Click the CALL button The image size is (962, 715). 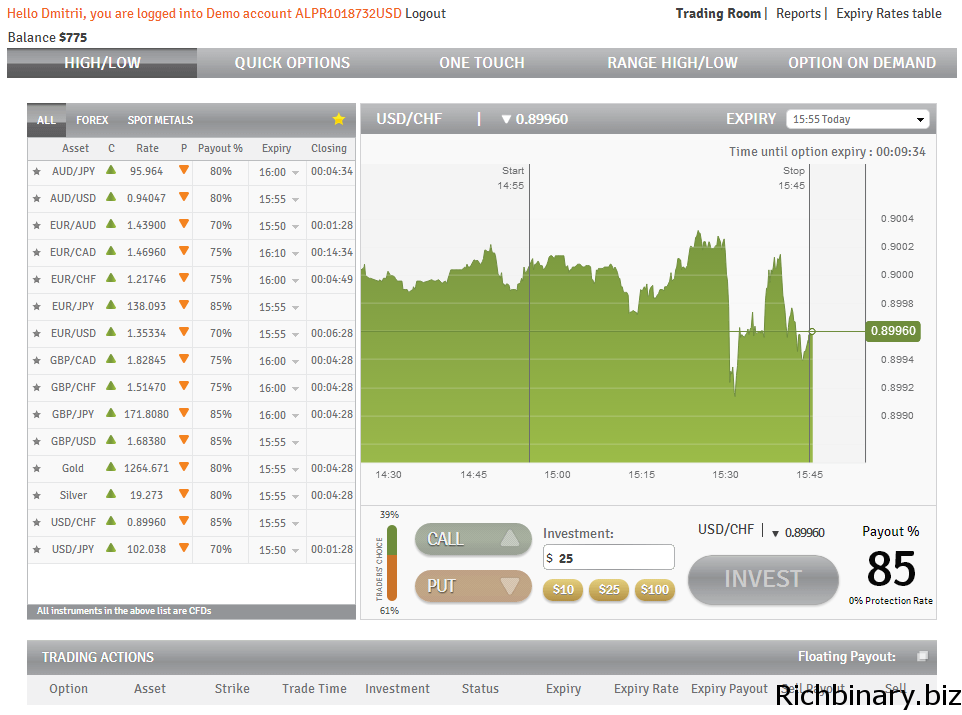coord(473,539)
